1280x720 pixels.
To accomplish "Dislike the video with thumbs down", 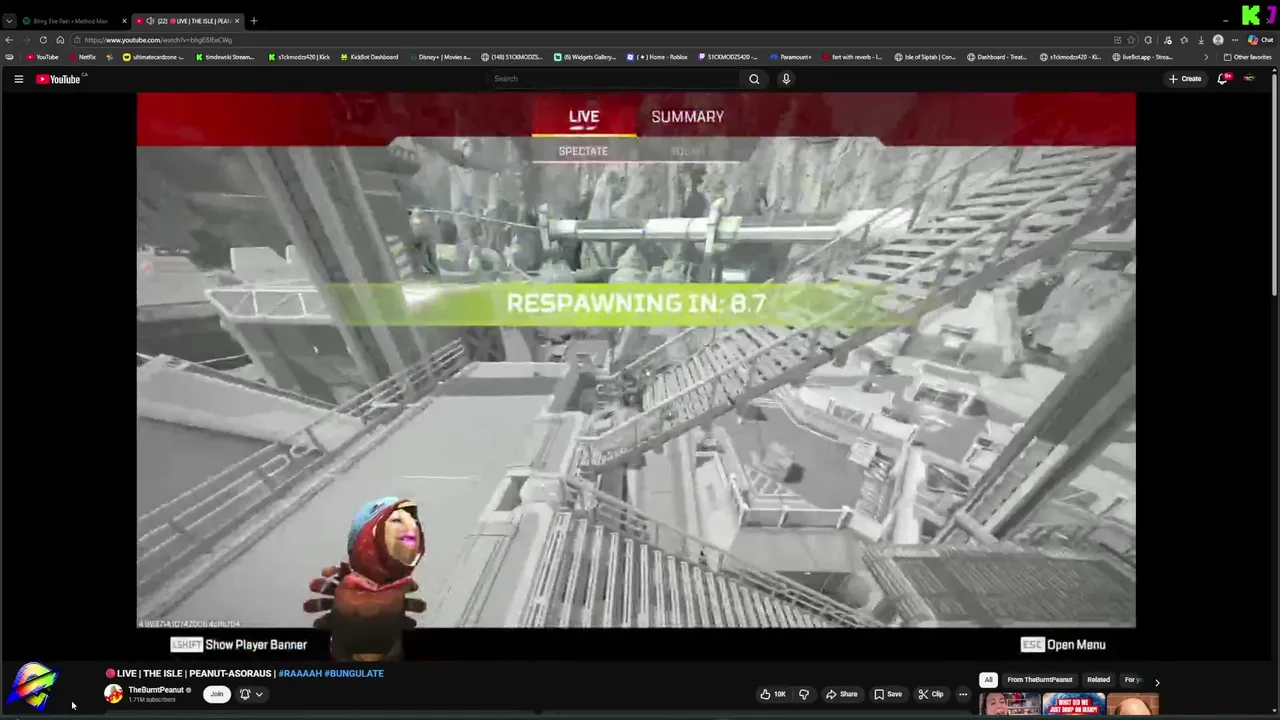I will (x=804, y=694).
